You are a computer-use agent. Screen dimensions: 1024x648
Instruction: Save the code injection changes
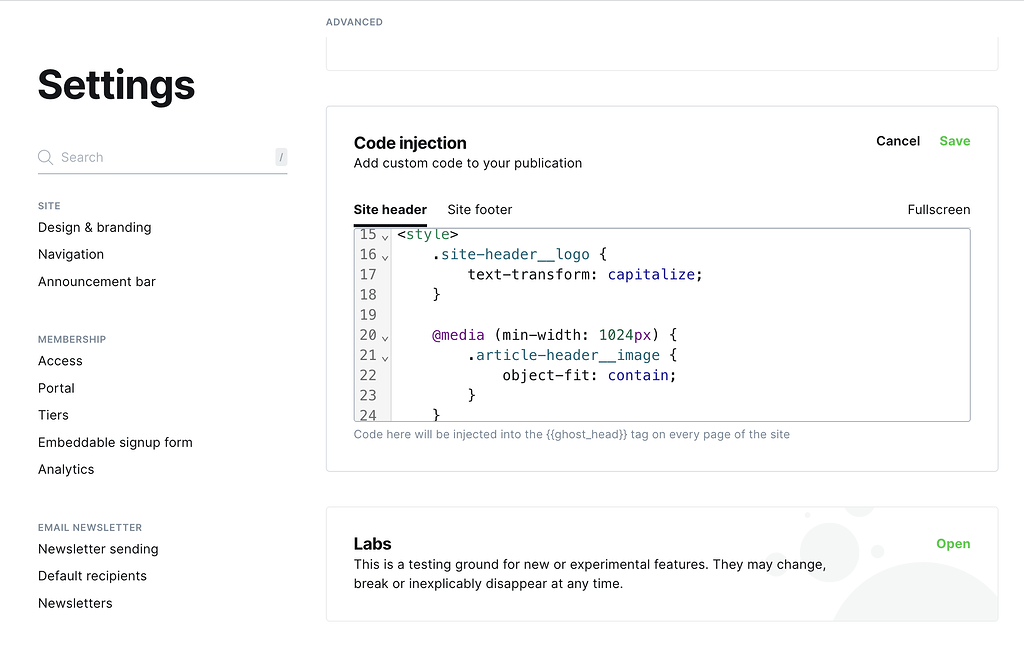954,141
